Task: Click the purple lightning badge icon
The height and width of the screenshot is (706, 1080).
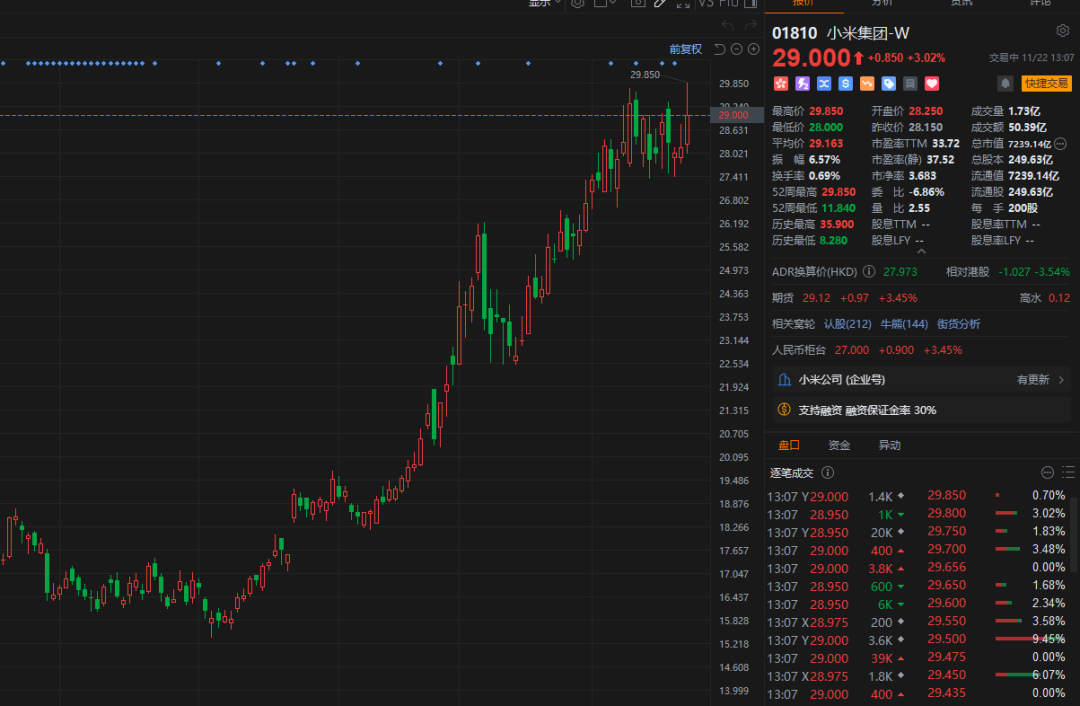Action: [x=802, y=84]
